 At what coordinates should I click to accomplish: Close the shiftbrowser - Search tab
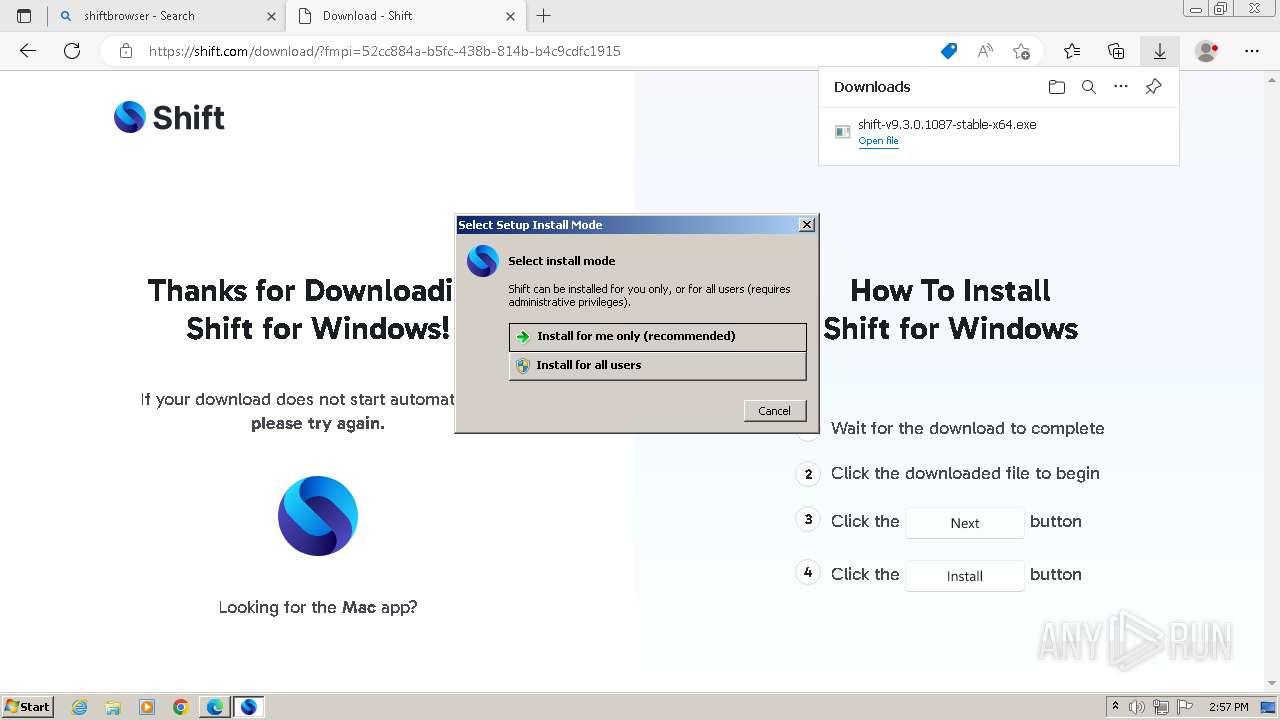[x=272, y=16]
